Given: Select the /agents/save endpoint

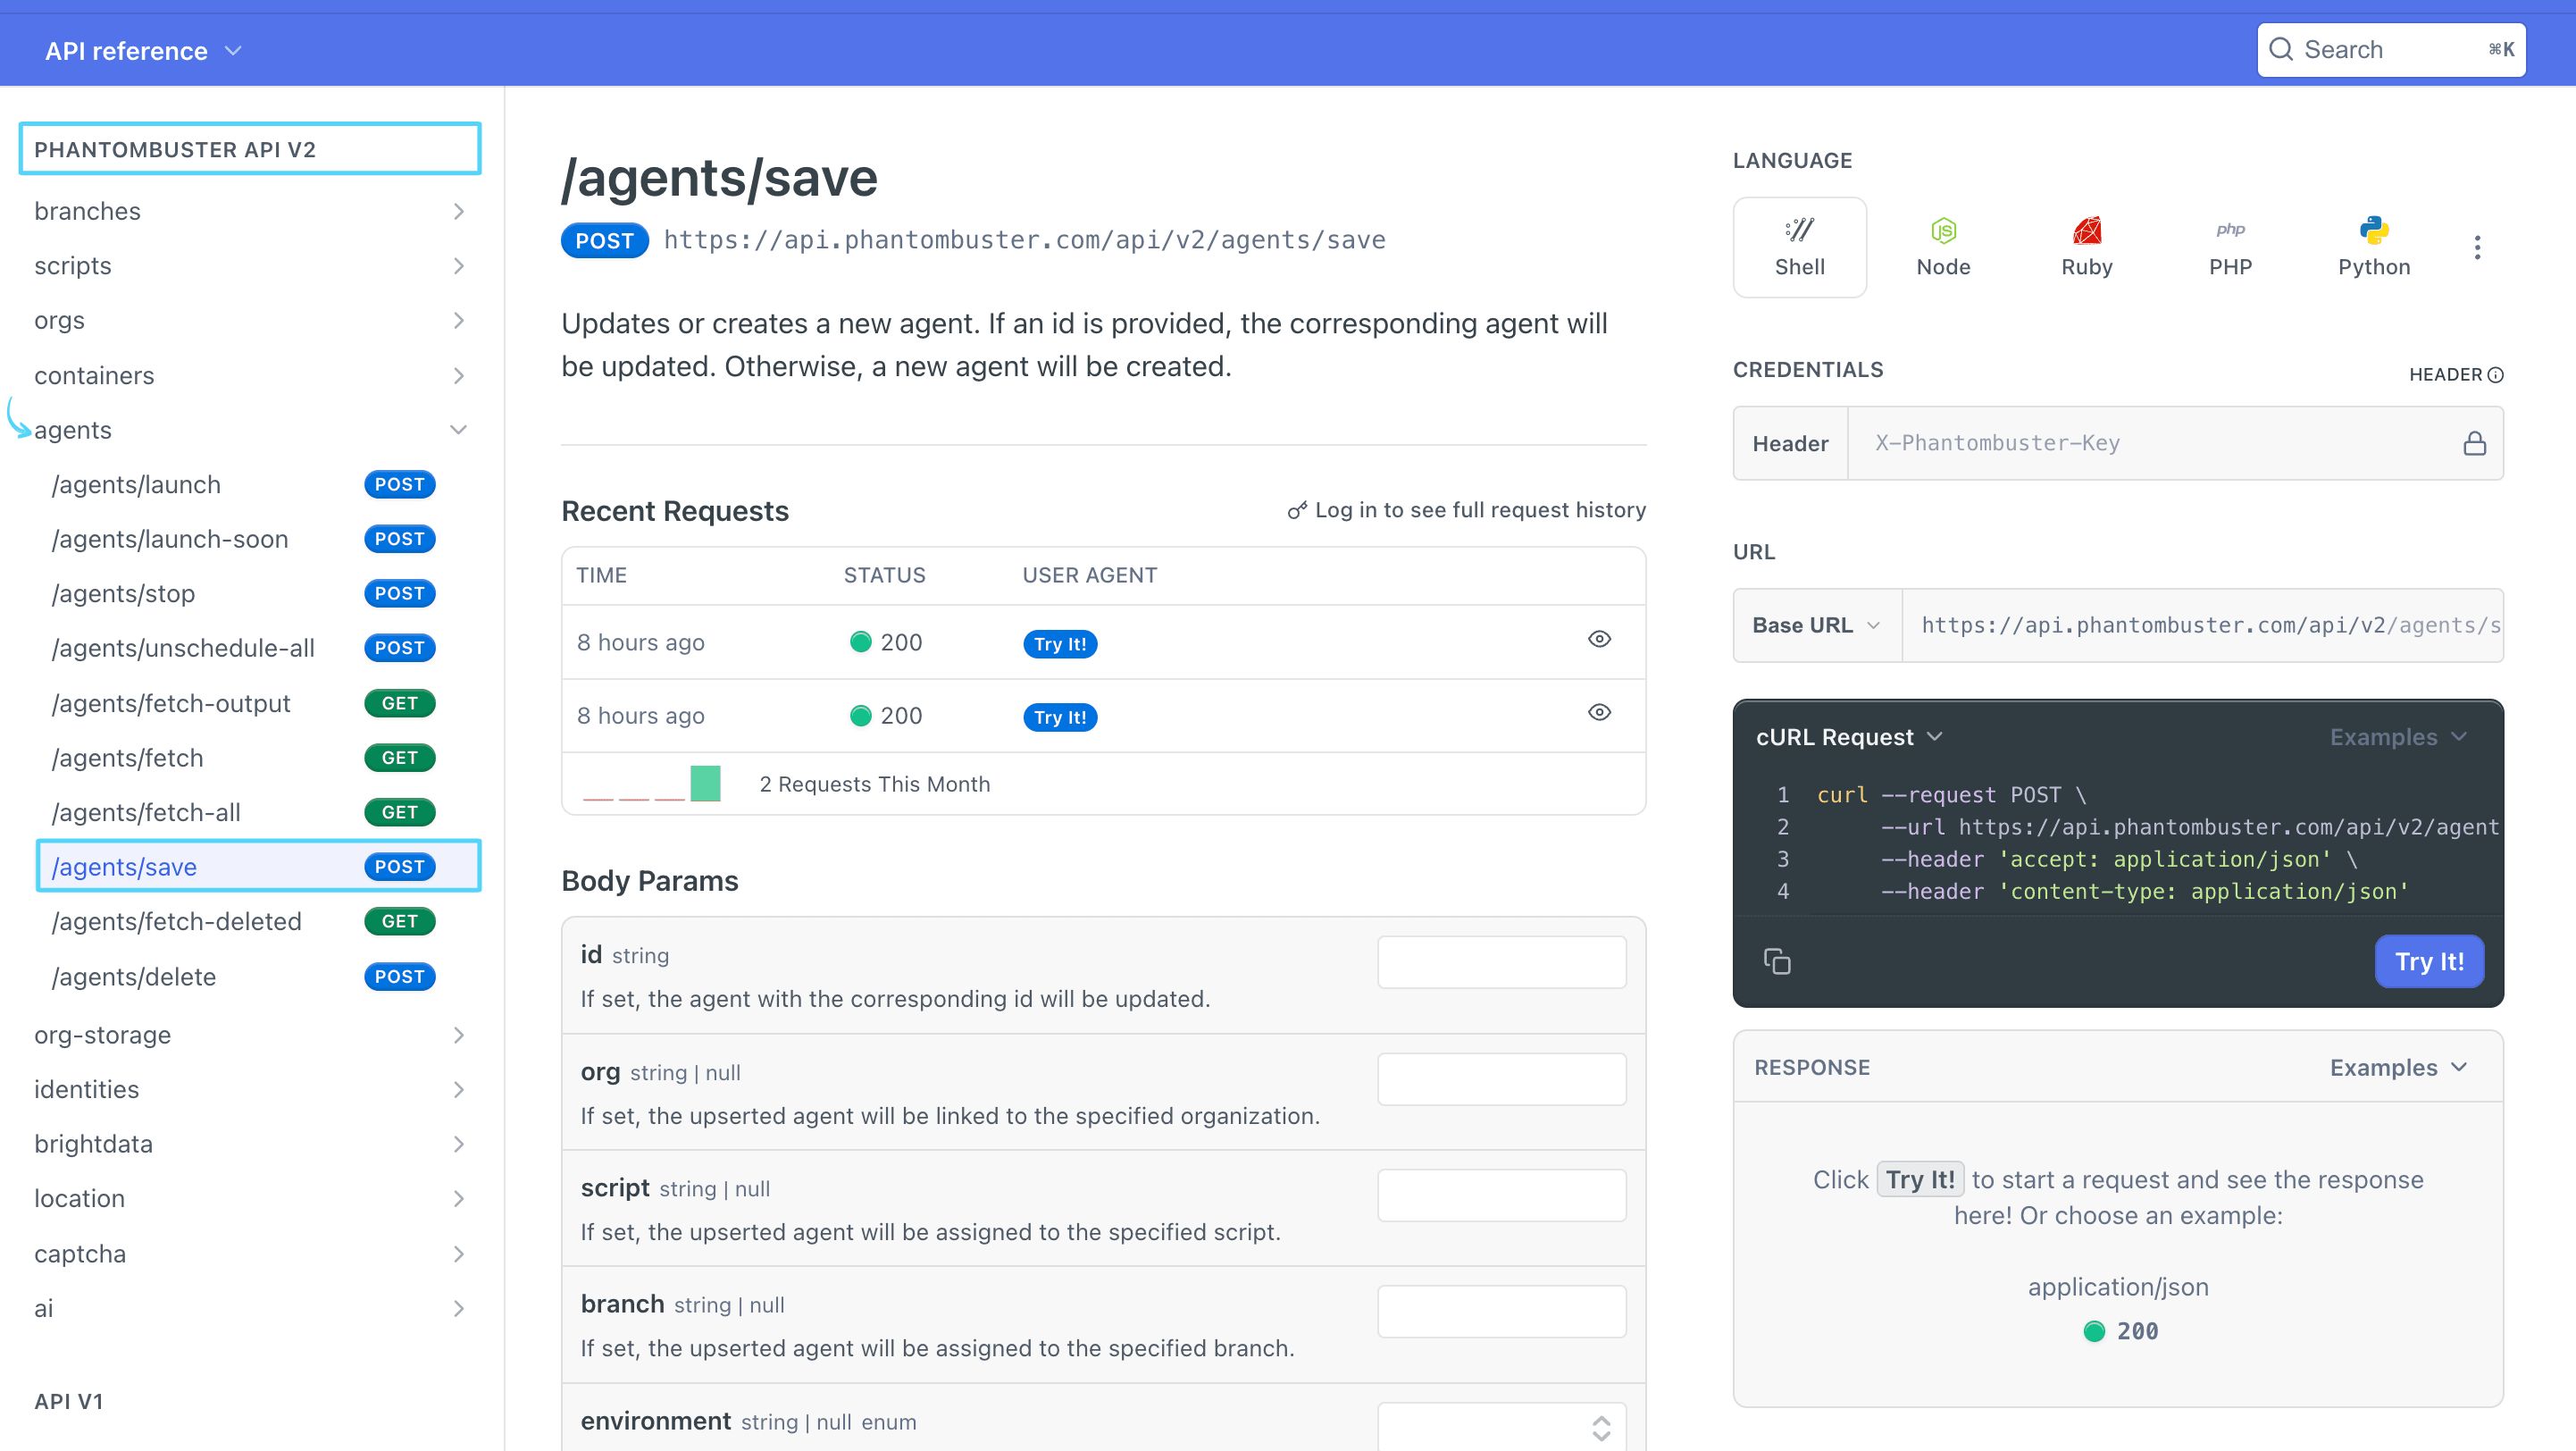Looking at the screenshot, I should coord(259,866).
